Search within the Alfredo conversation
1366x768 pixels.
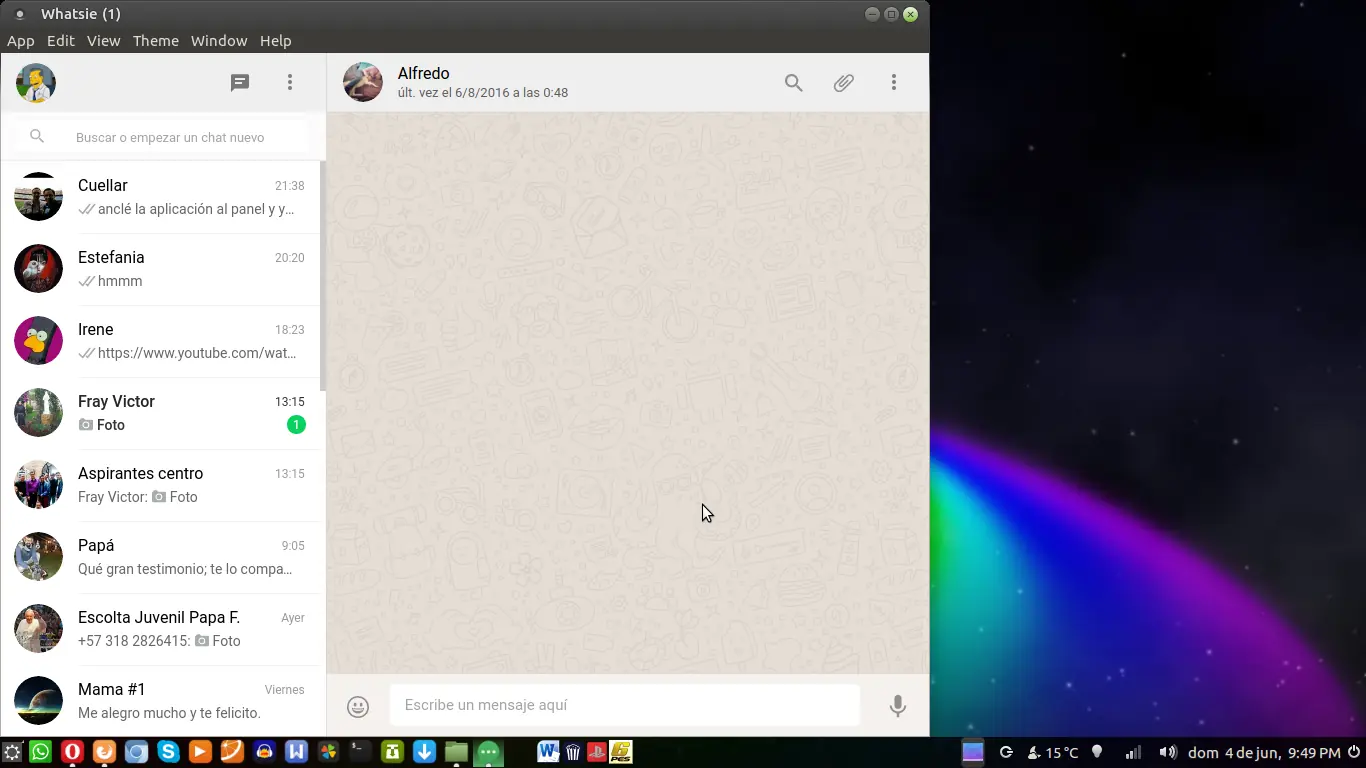(794, 83)
